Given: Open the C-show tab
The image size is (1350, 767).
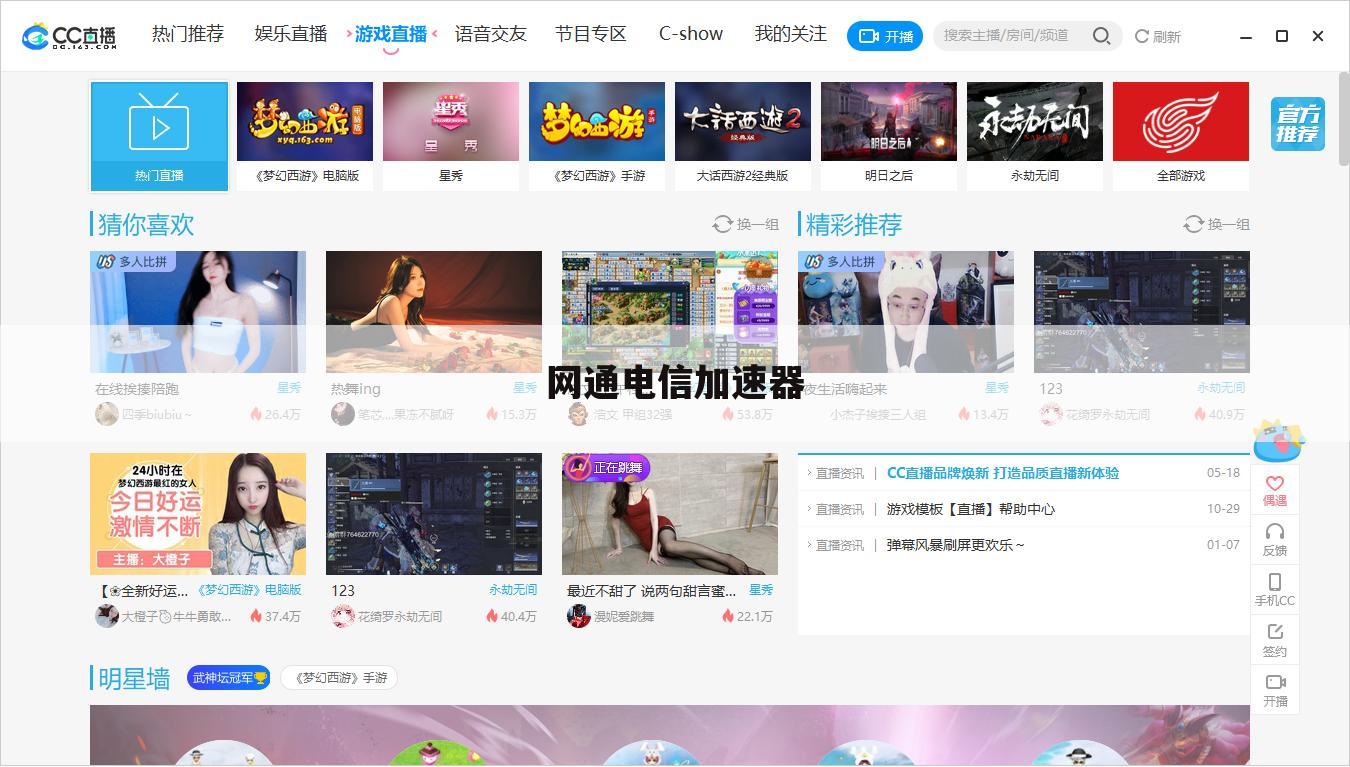Looking at the screenshot, I should [691, 34].
